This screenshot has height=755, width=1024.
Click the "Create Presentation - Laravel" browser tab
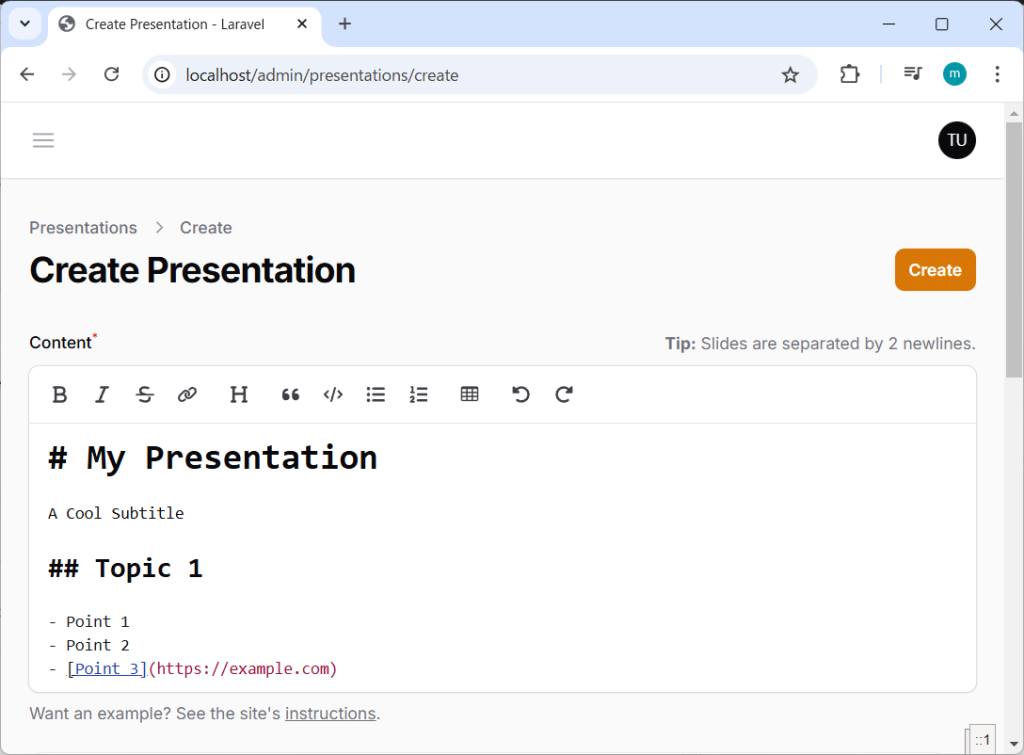(x=175, y=24)
